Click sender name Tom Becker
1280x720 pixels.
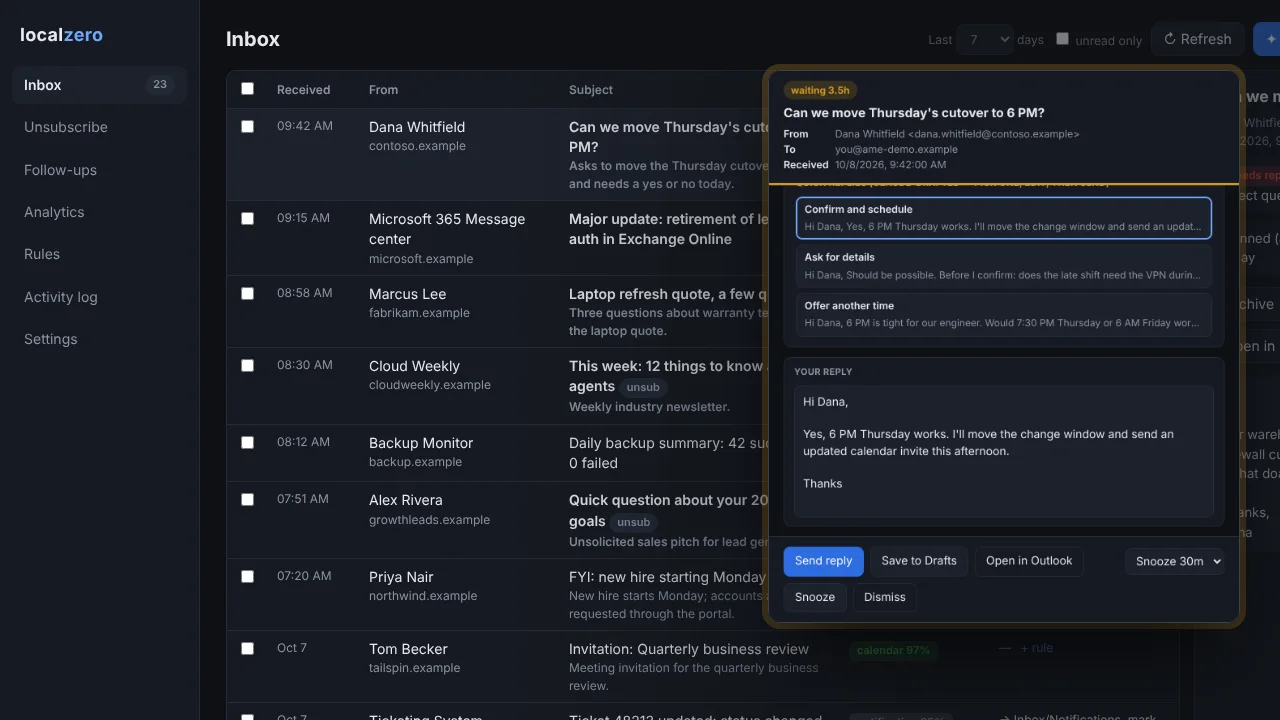point(408,649)
